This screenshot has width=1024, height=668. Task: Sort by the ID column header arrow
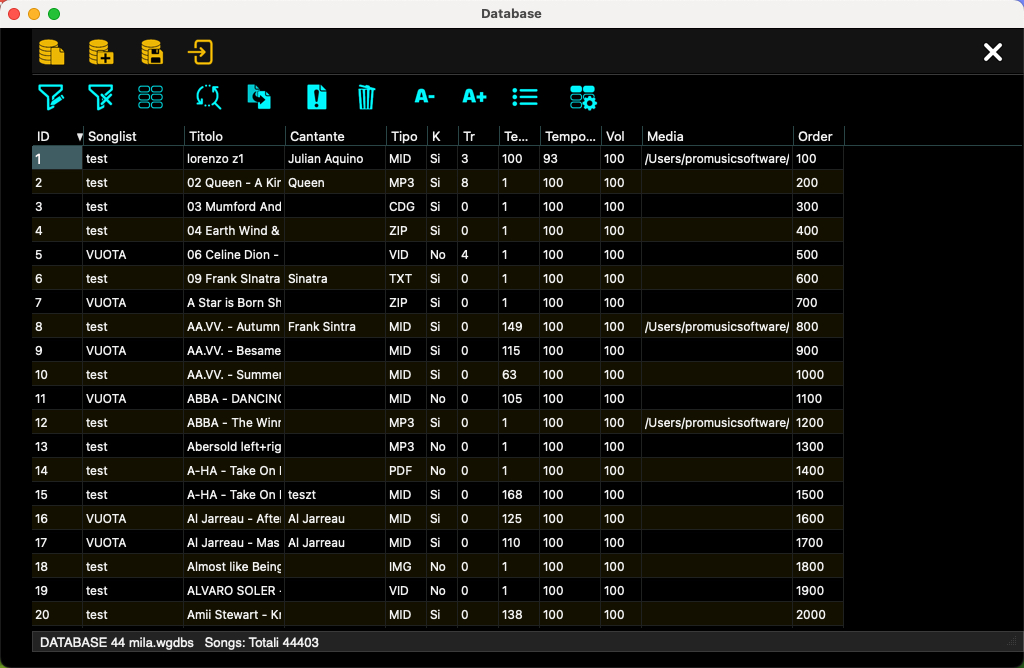[79, 136]
